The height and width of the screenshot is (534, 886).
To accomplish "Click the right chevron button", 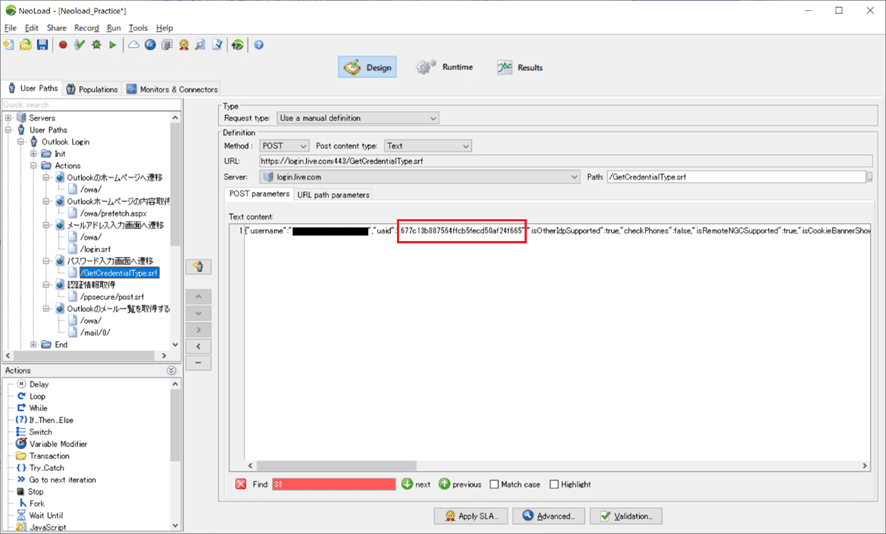I will point(198,329).
